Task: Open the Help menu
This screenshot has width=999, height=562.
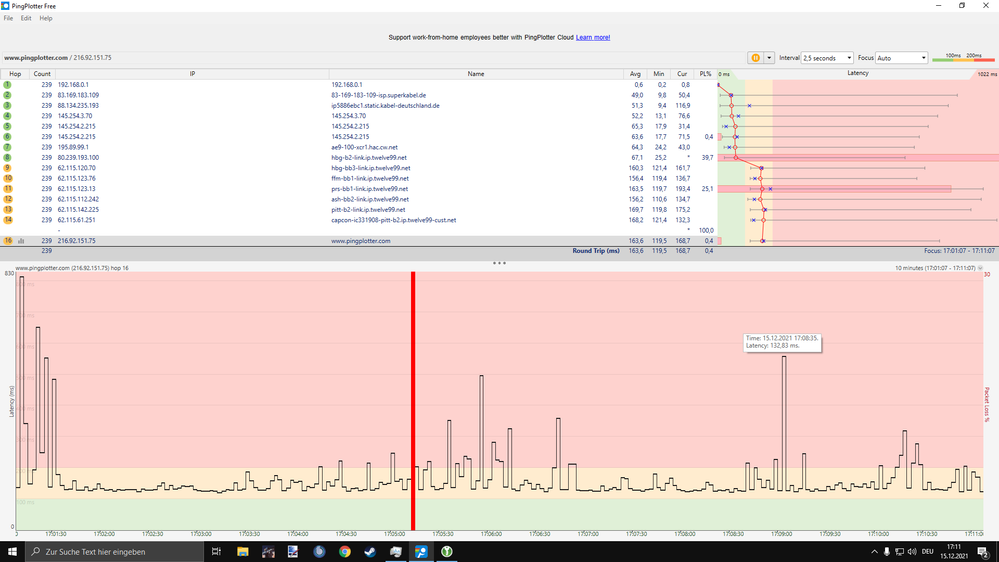Action: (x=46, y=18)
